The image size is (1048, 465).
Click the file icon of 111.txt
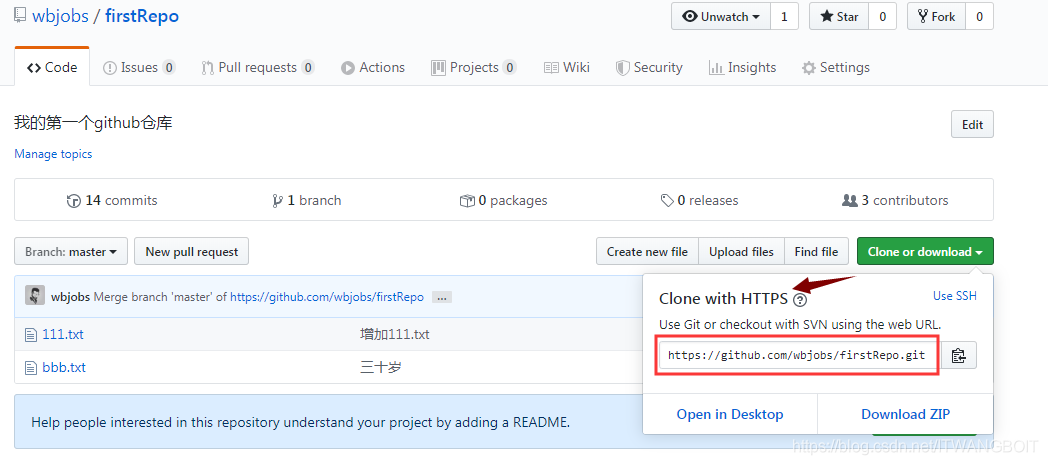pyautogui.click(x=30, y=334)
